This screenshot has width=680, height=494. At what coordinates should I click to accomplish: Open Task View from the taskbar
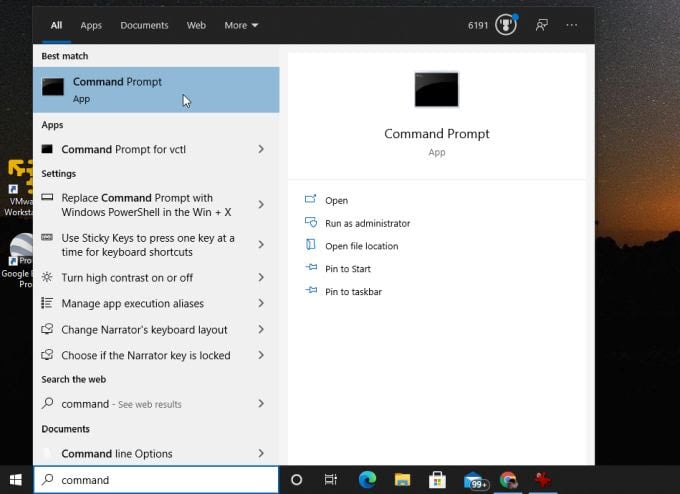point(331,480)
